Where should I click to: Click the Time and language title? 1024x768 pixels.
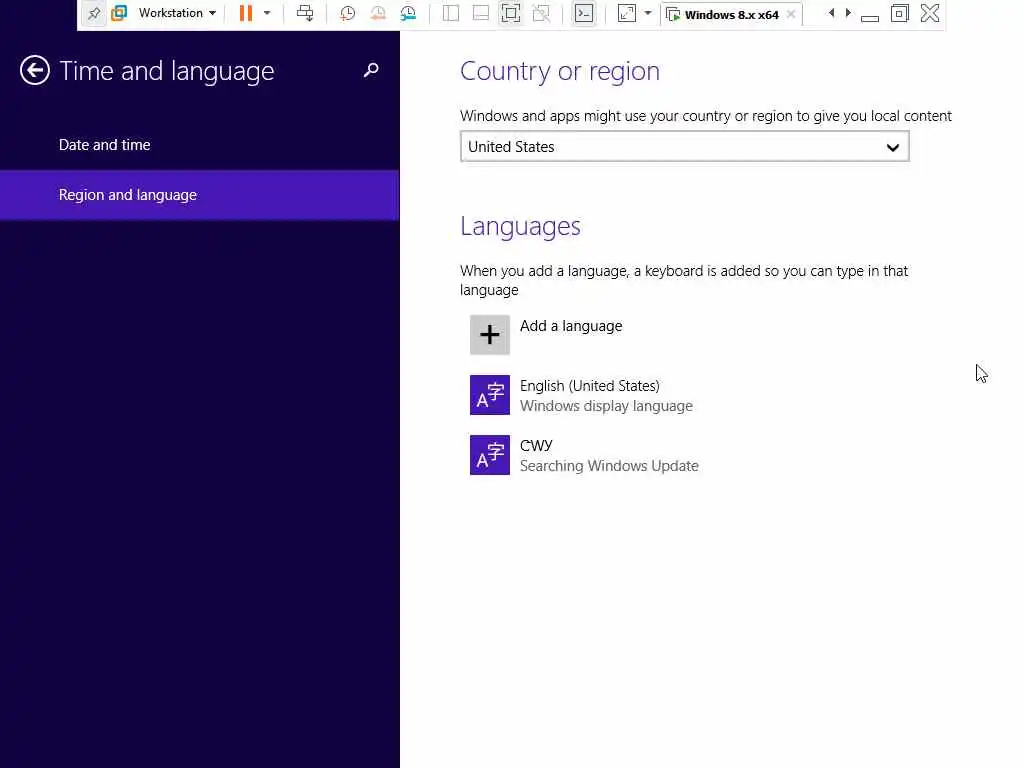coord(167,71)
